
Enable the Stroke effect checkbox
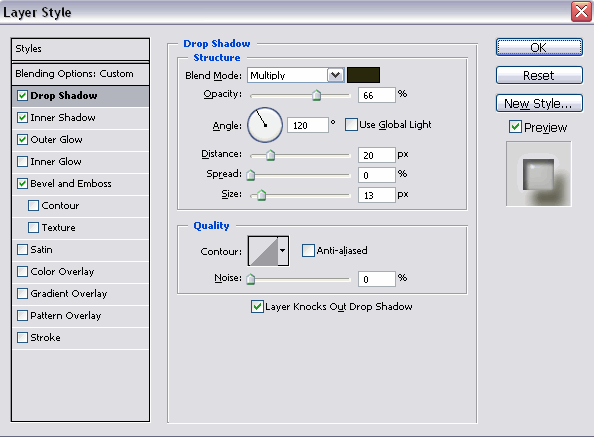[22, 337]
